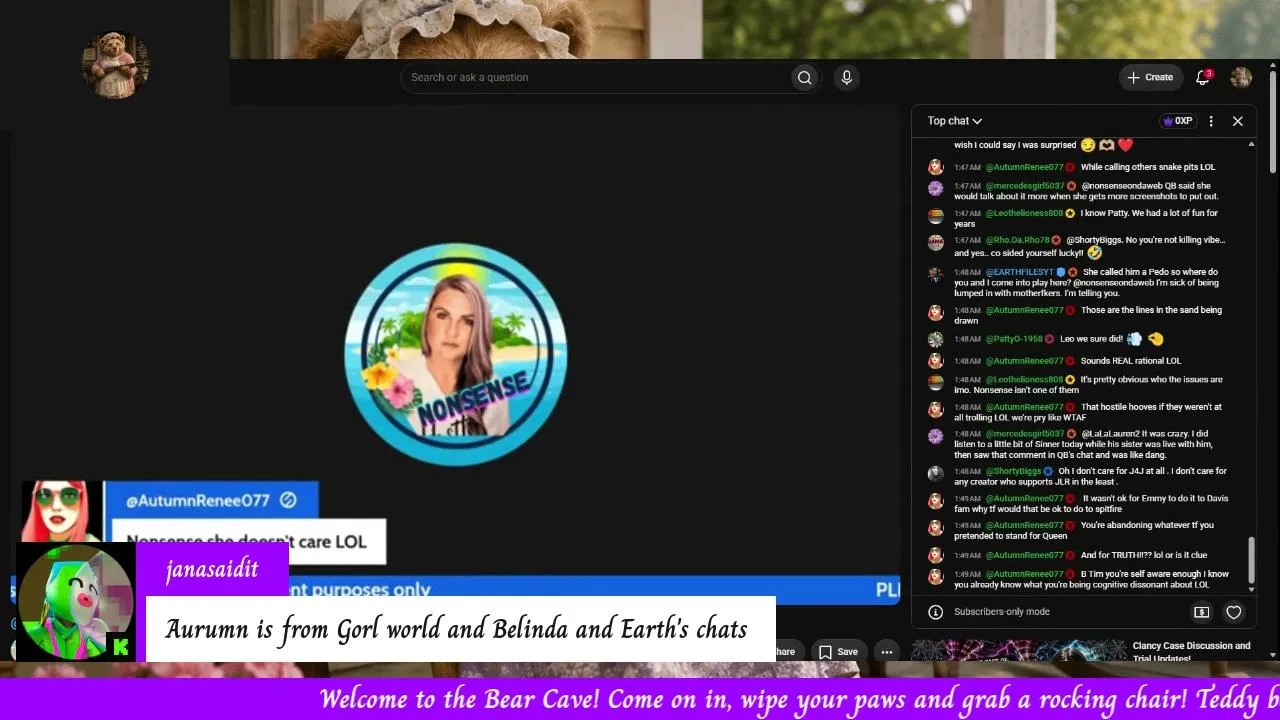Open the 0XP crown badge
Viewport: 1280px width, 720px height.
[x=1177, y=121]
